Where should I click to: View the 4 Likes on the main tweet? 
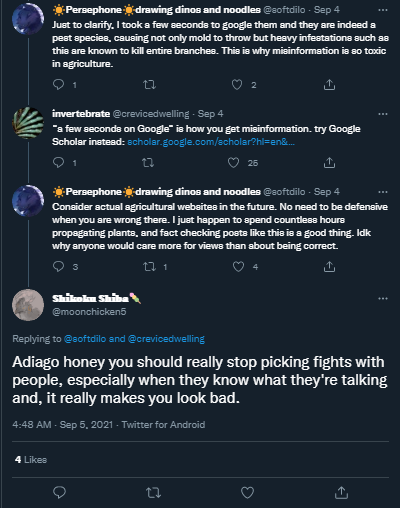pos(31,460)
